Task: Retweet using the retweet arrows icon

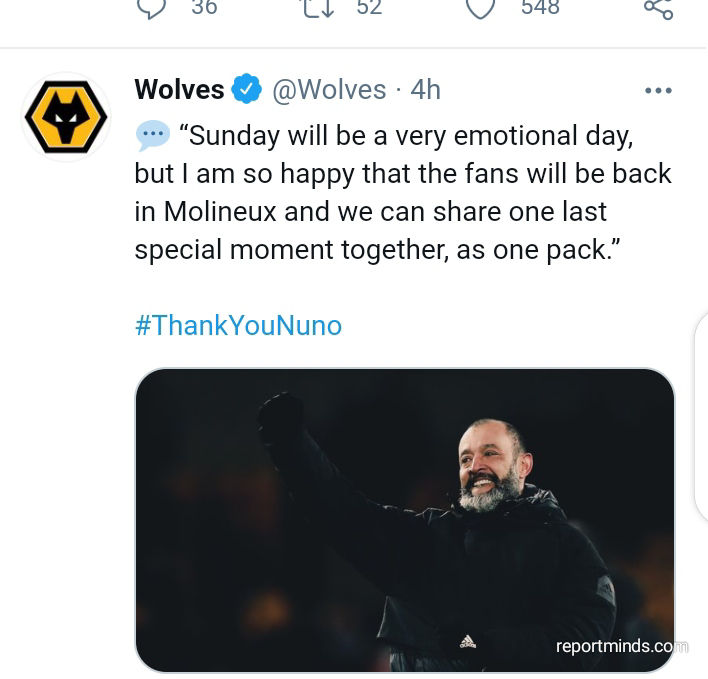Action: pos(318,6)
